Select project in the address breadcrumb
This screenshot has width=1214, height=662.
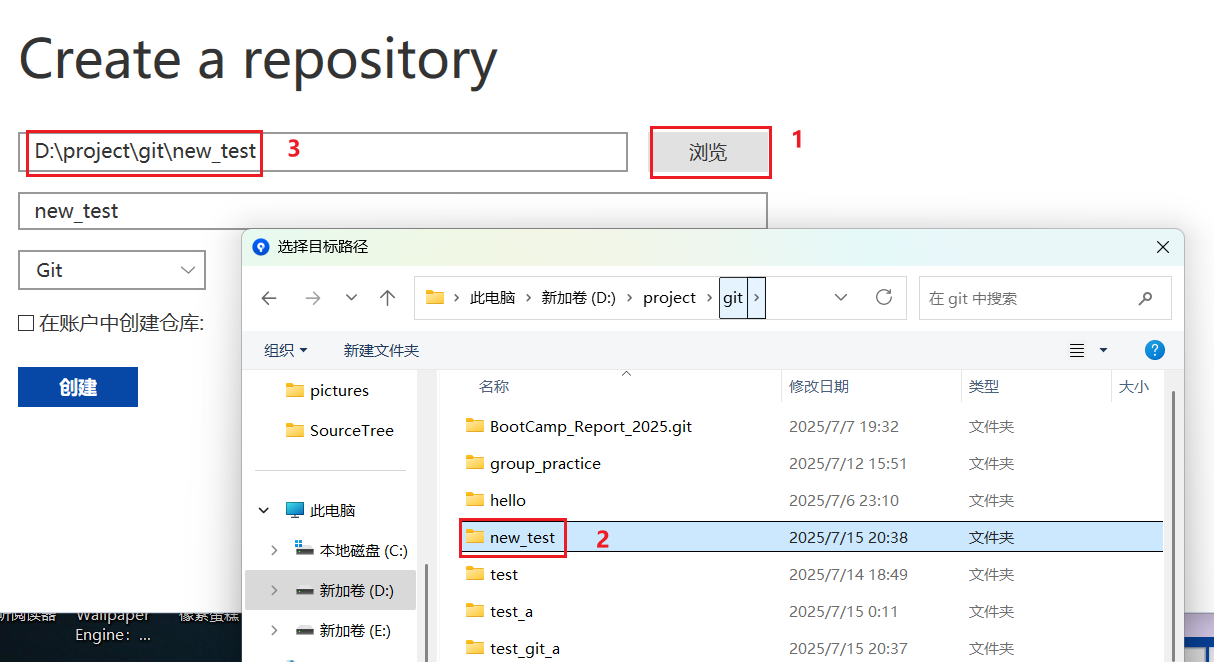pyautogui.click(x=669, y=298)
